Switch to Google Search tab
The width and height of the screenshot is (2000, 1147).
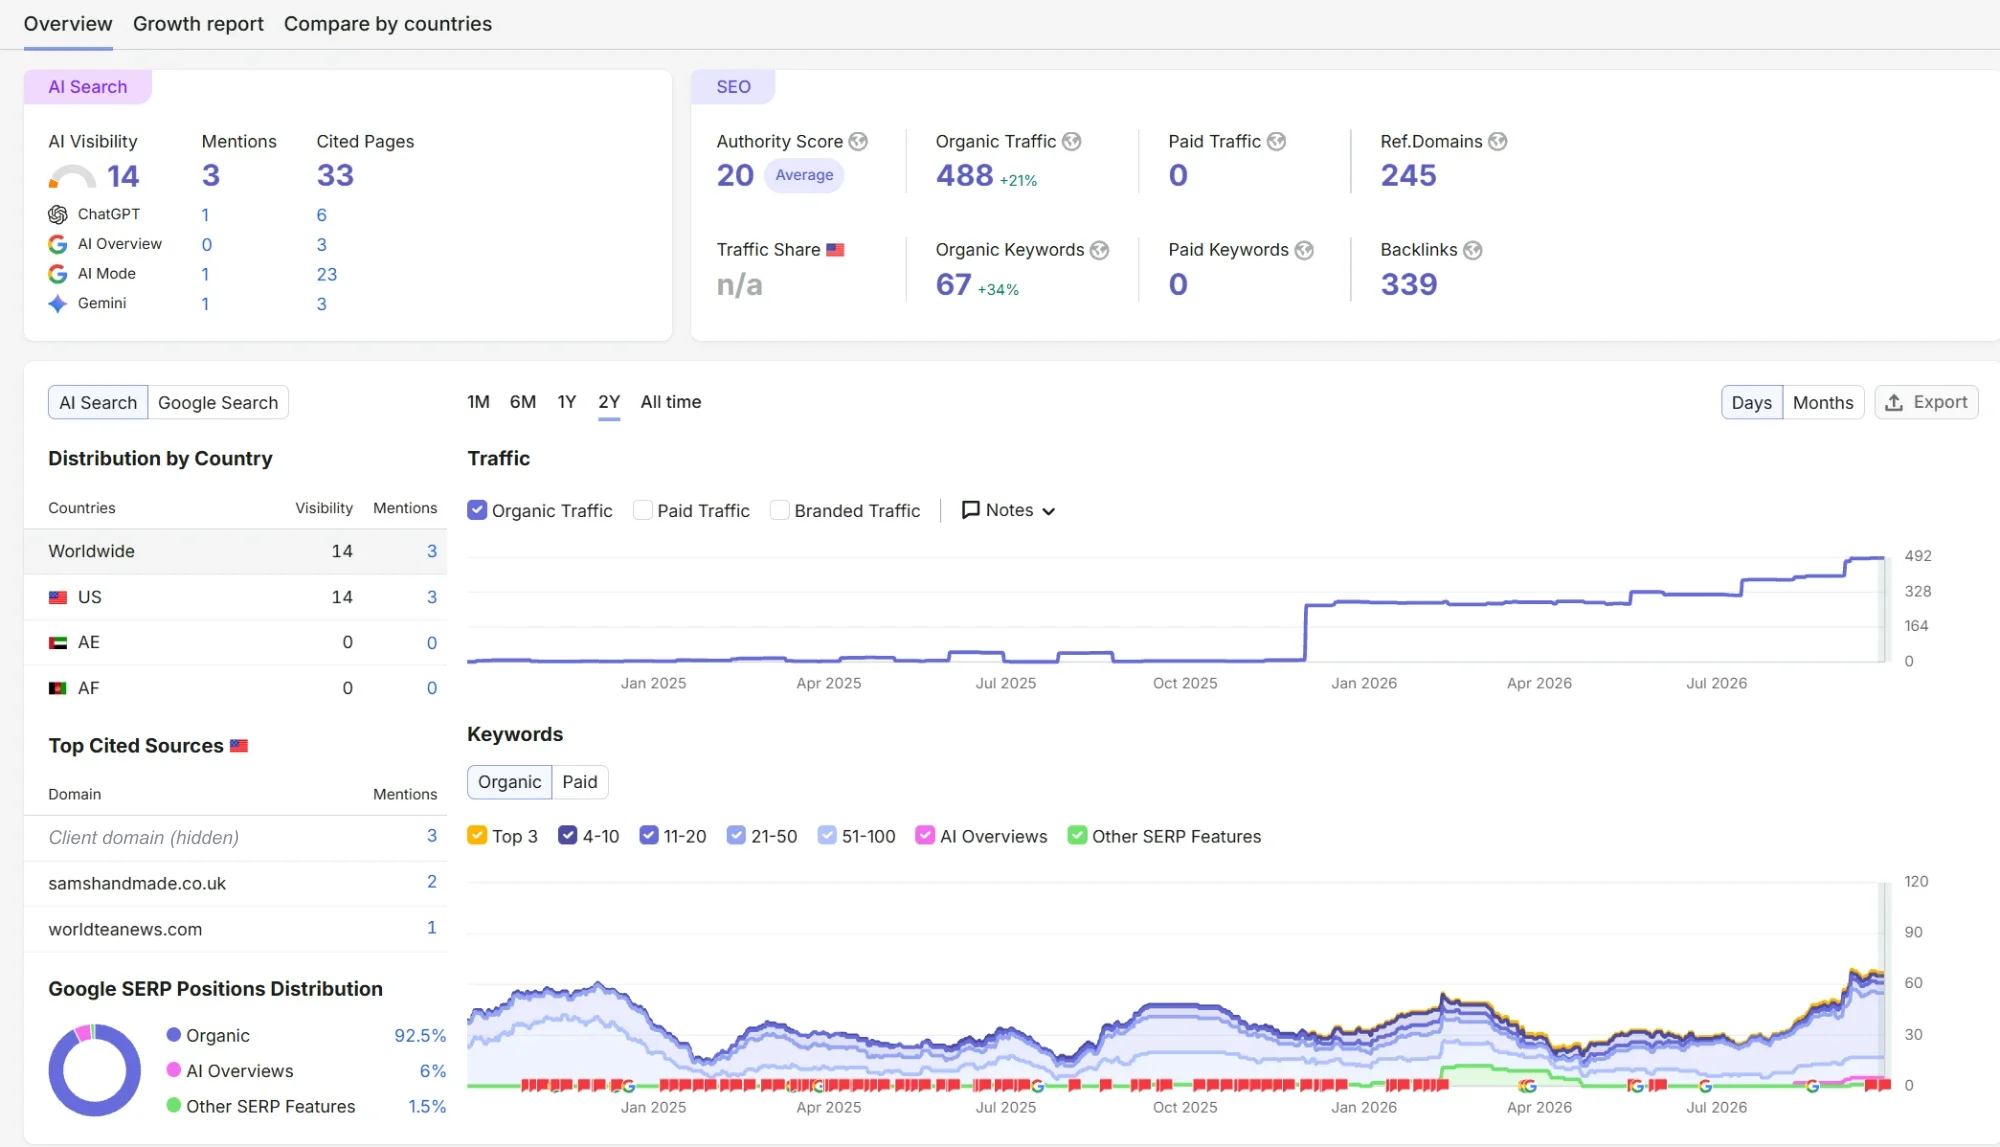[x=218, y=403]
